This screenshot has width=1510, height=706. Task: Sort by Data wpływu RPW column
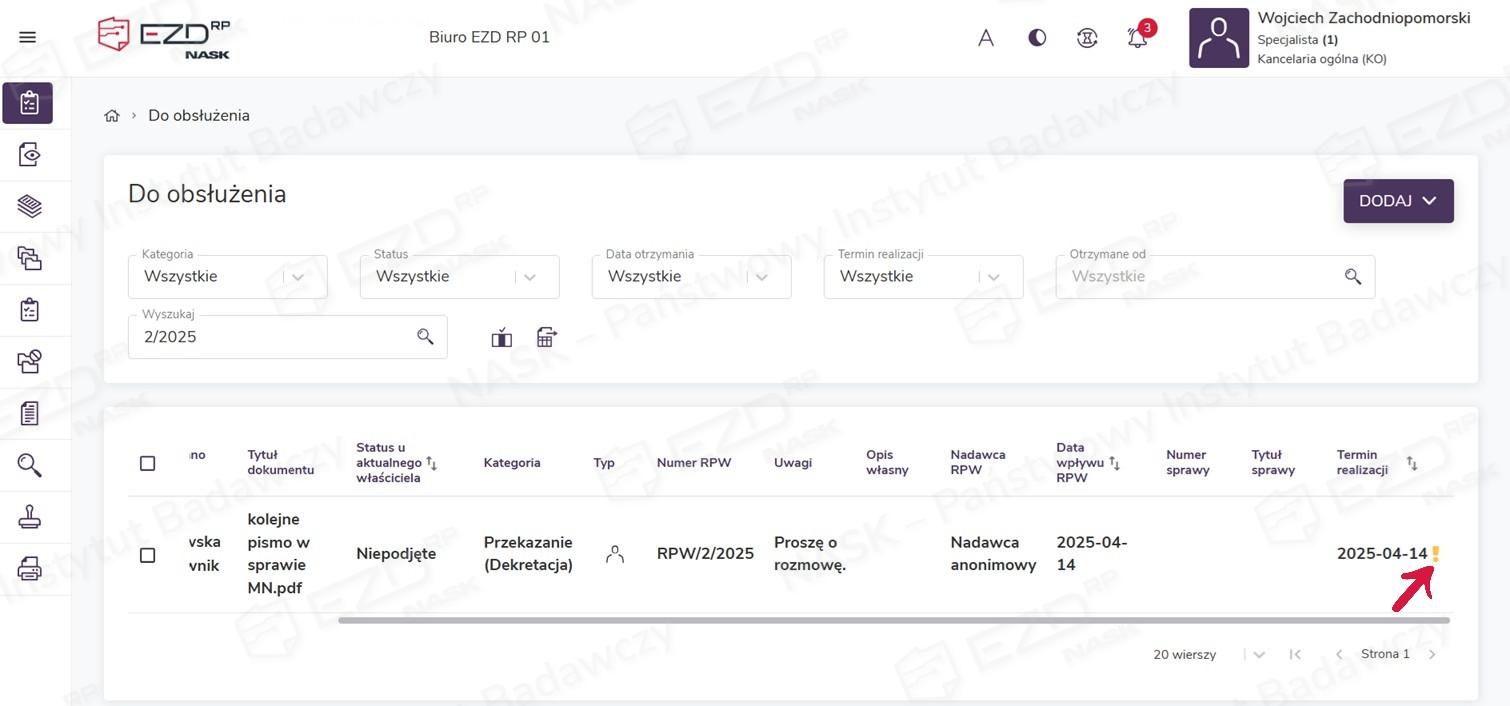click(1114, 463)
